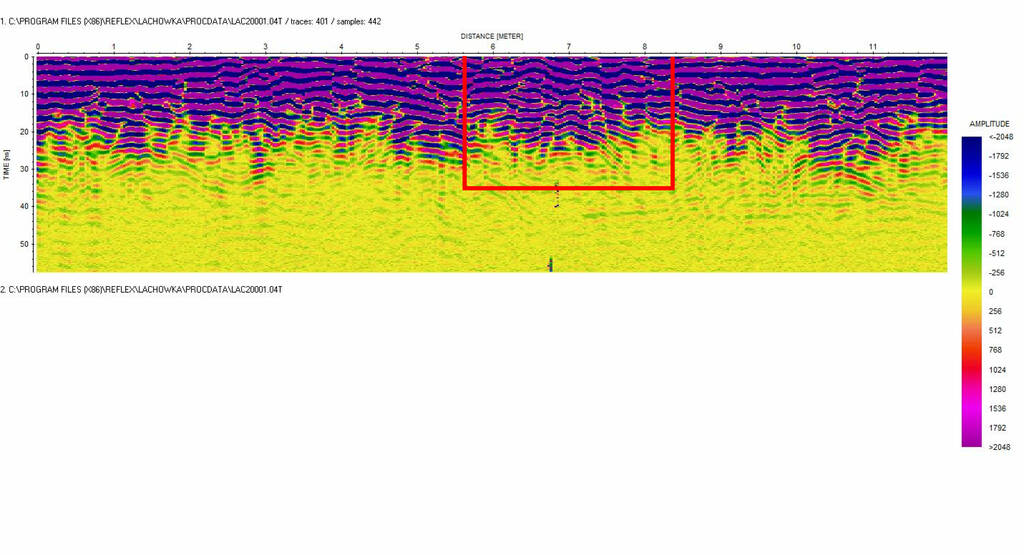
Task: Click the bottom edge of the red rectangle
Action: click(x=569, y=187)
